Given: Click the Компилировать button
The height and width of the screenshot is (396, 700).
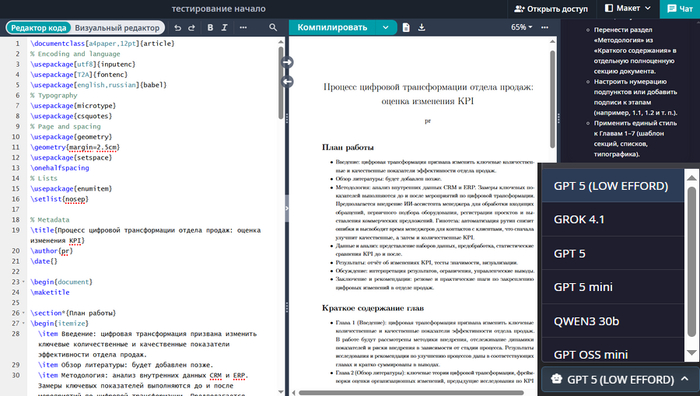Looking at the screenshot, I should click(x=332, y=28).
